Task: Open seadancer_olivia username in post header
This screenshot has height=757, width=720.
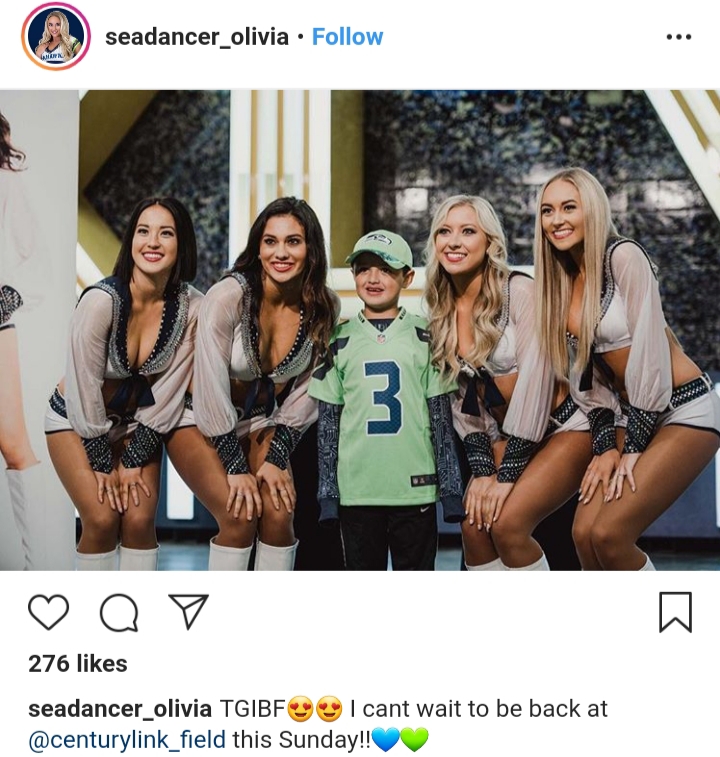Action: pyautogui.click(x=197, y=37)
